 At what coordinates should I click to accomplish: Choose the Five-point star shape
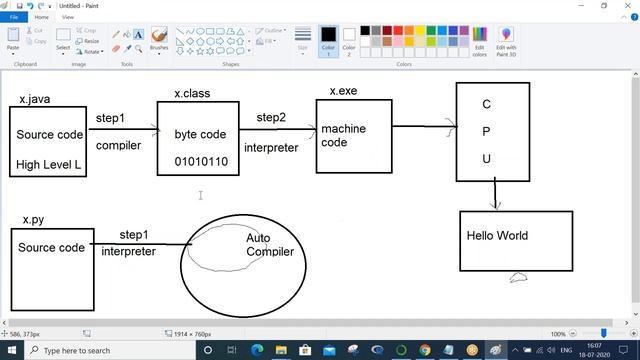coord(200,51)
